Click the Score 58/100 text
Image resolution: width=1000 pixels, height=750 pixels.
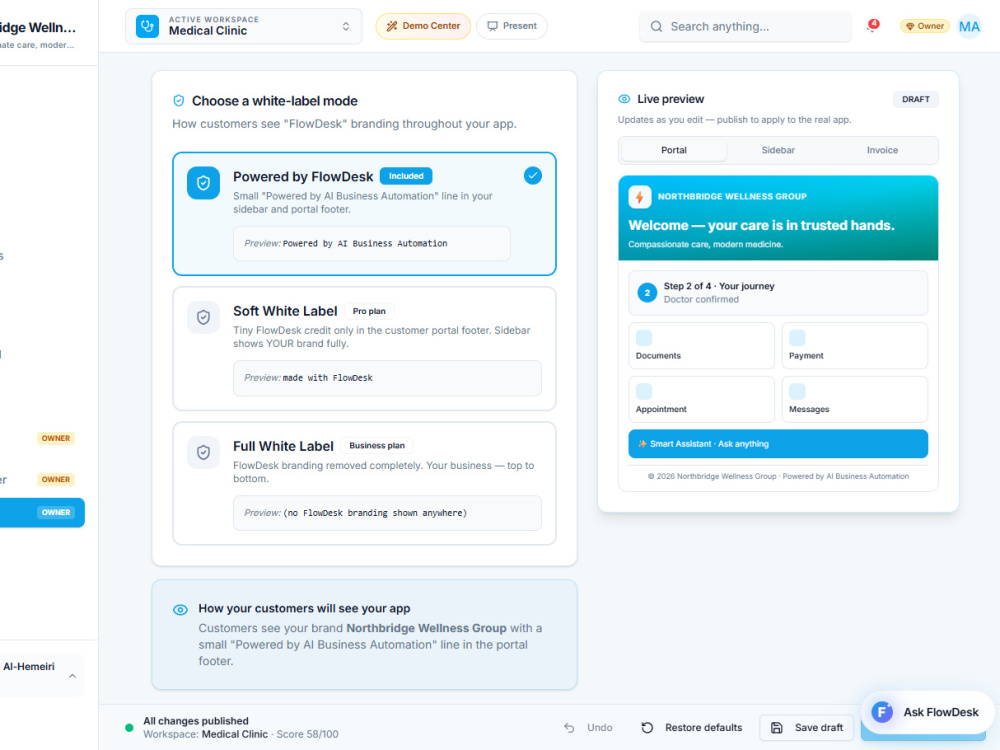307,735
